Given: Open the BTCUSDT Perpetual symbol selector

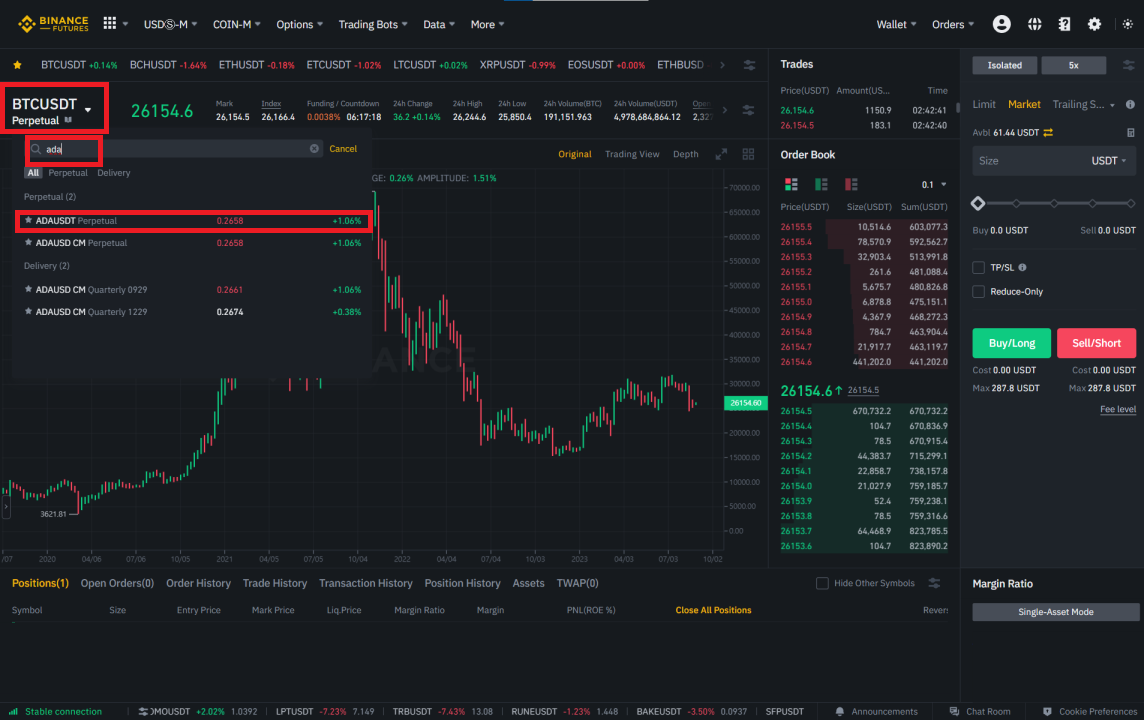Looking at the screenshot, I should pos(54,109).
